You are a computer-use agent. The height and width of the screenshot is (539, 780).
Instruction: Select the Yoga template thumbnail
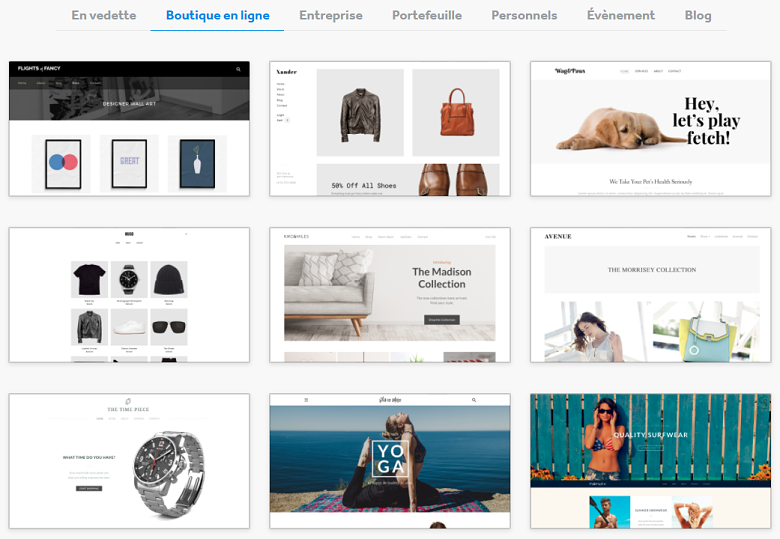pyautogui.click(x=390, y=461)
